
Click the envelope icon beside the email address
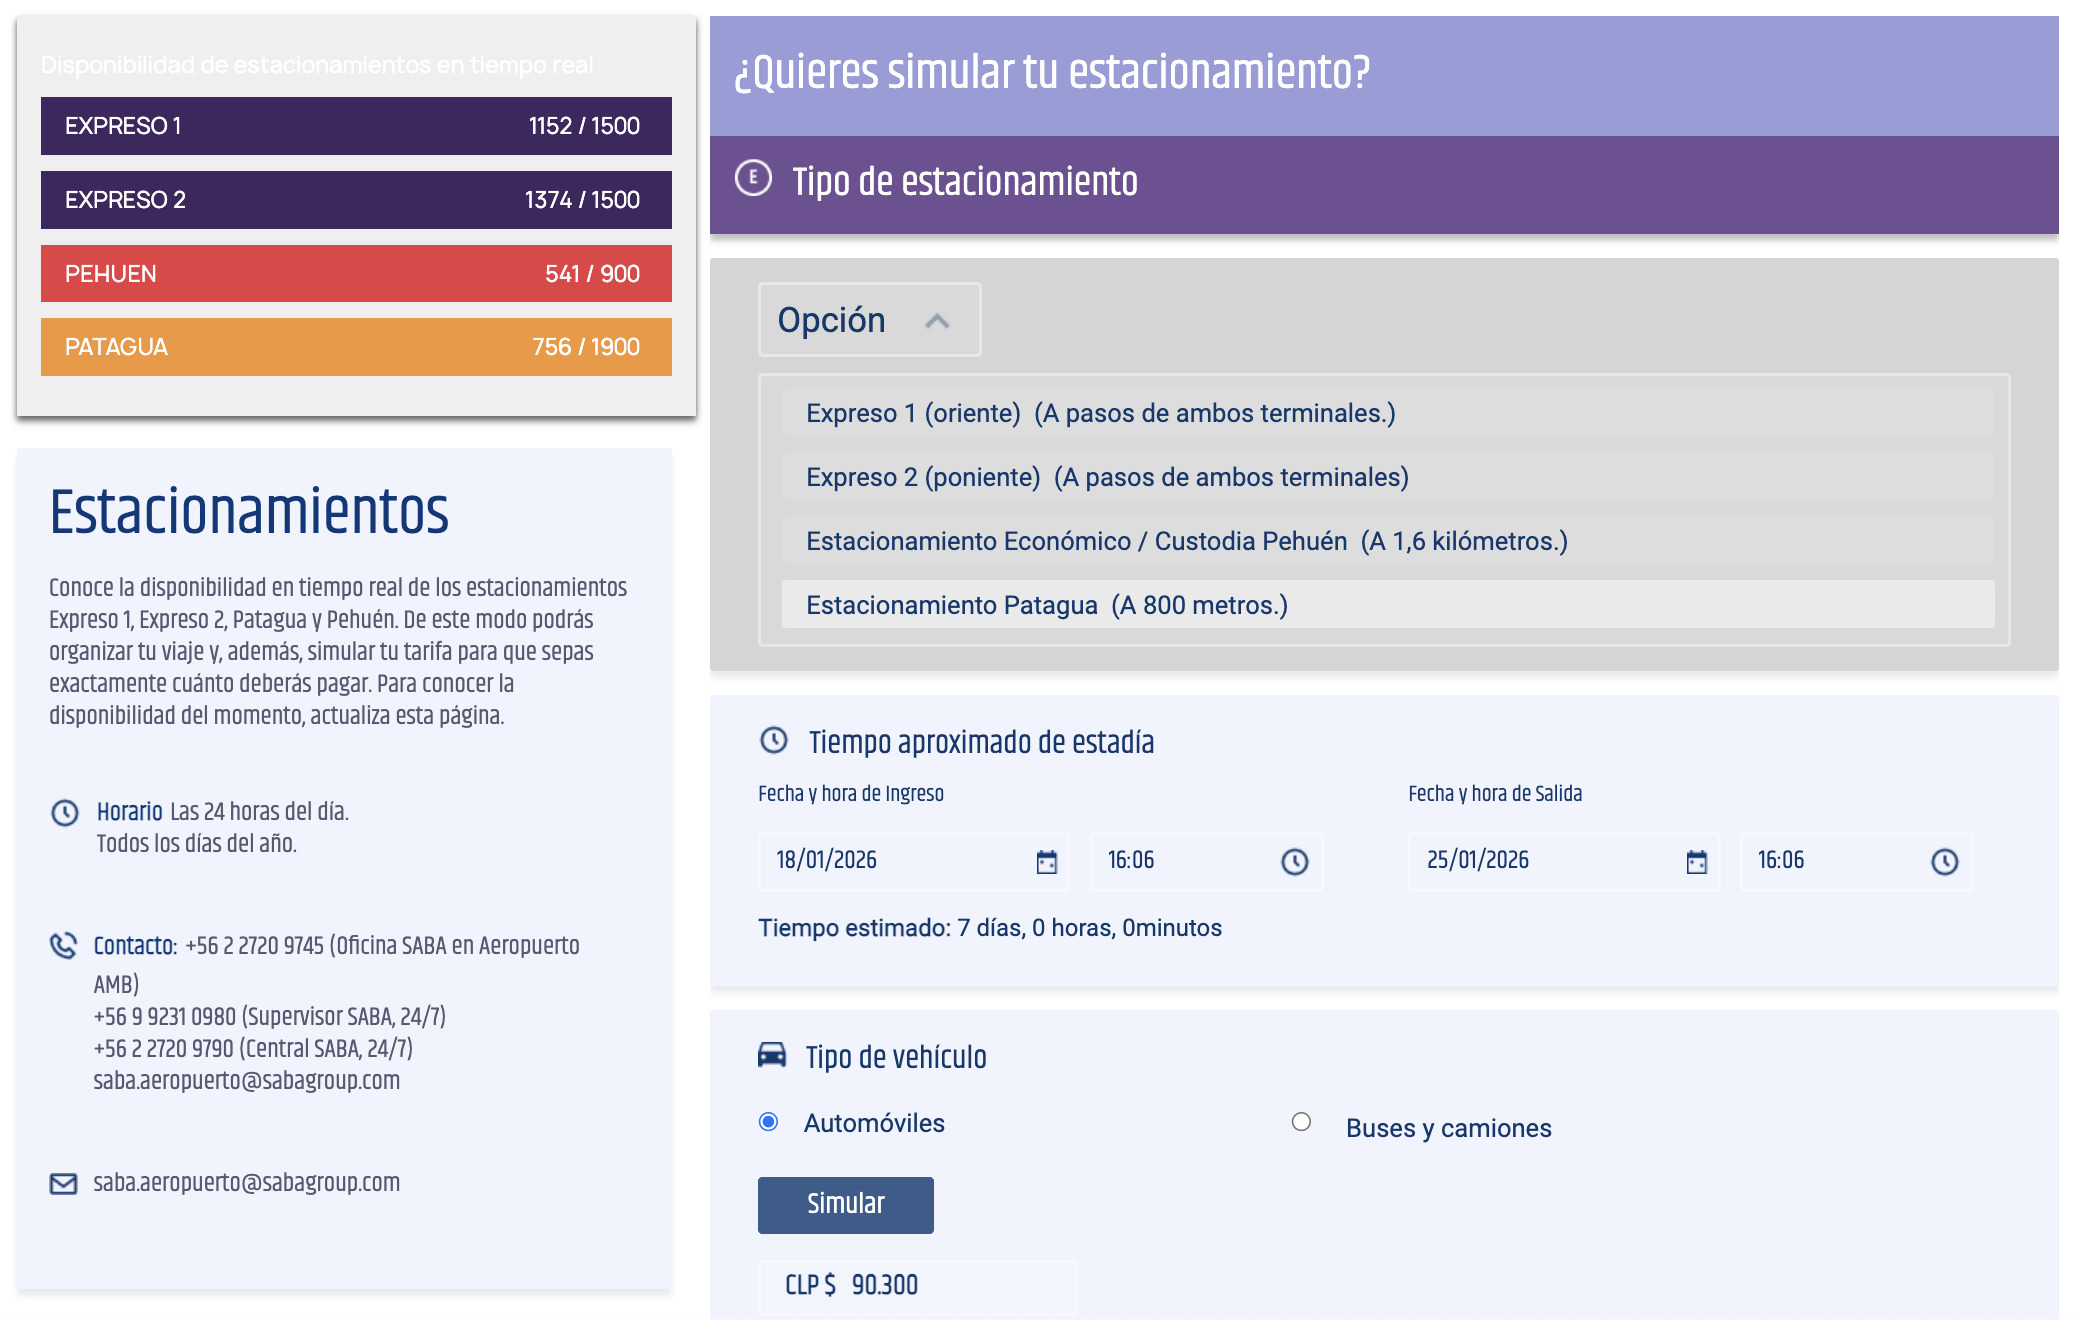tap(62, 1182)
